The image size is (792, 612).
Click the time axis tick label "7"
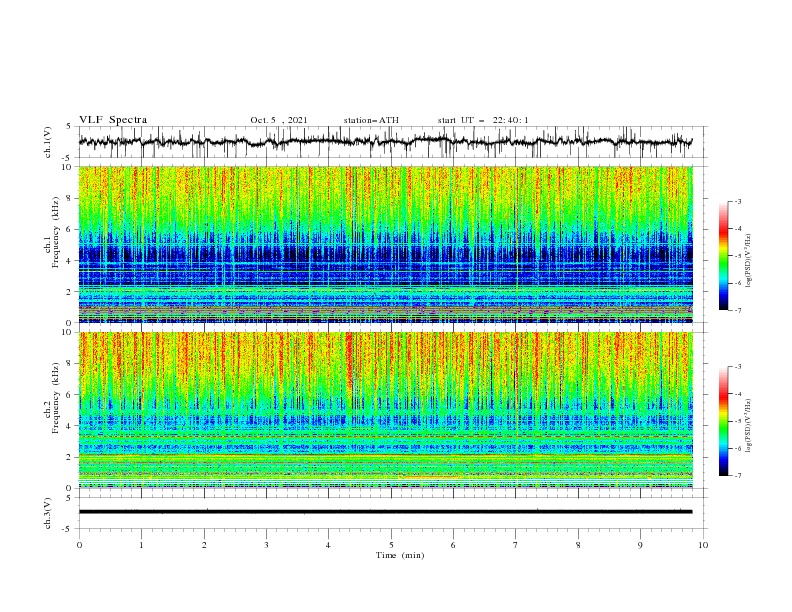click(516, 545)
